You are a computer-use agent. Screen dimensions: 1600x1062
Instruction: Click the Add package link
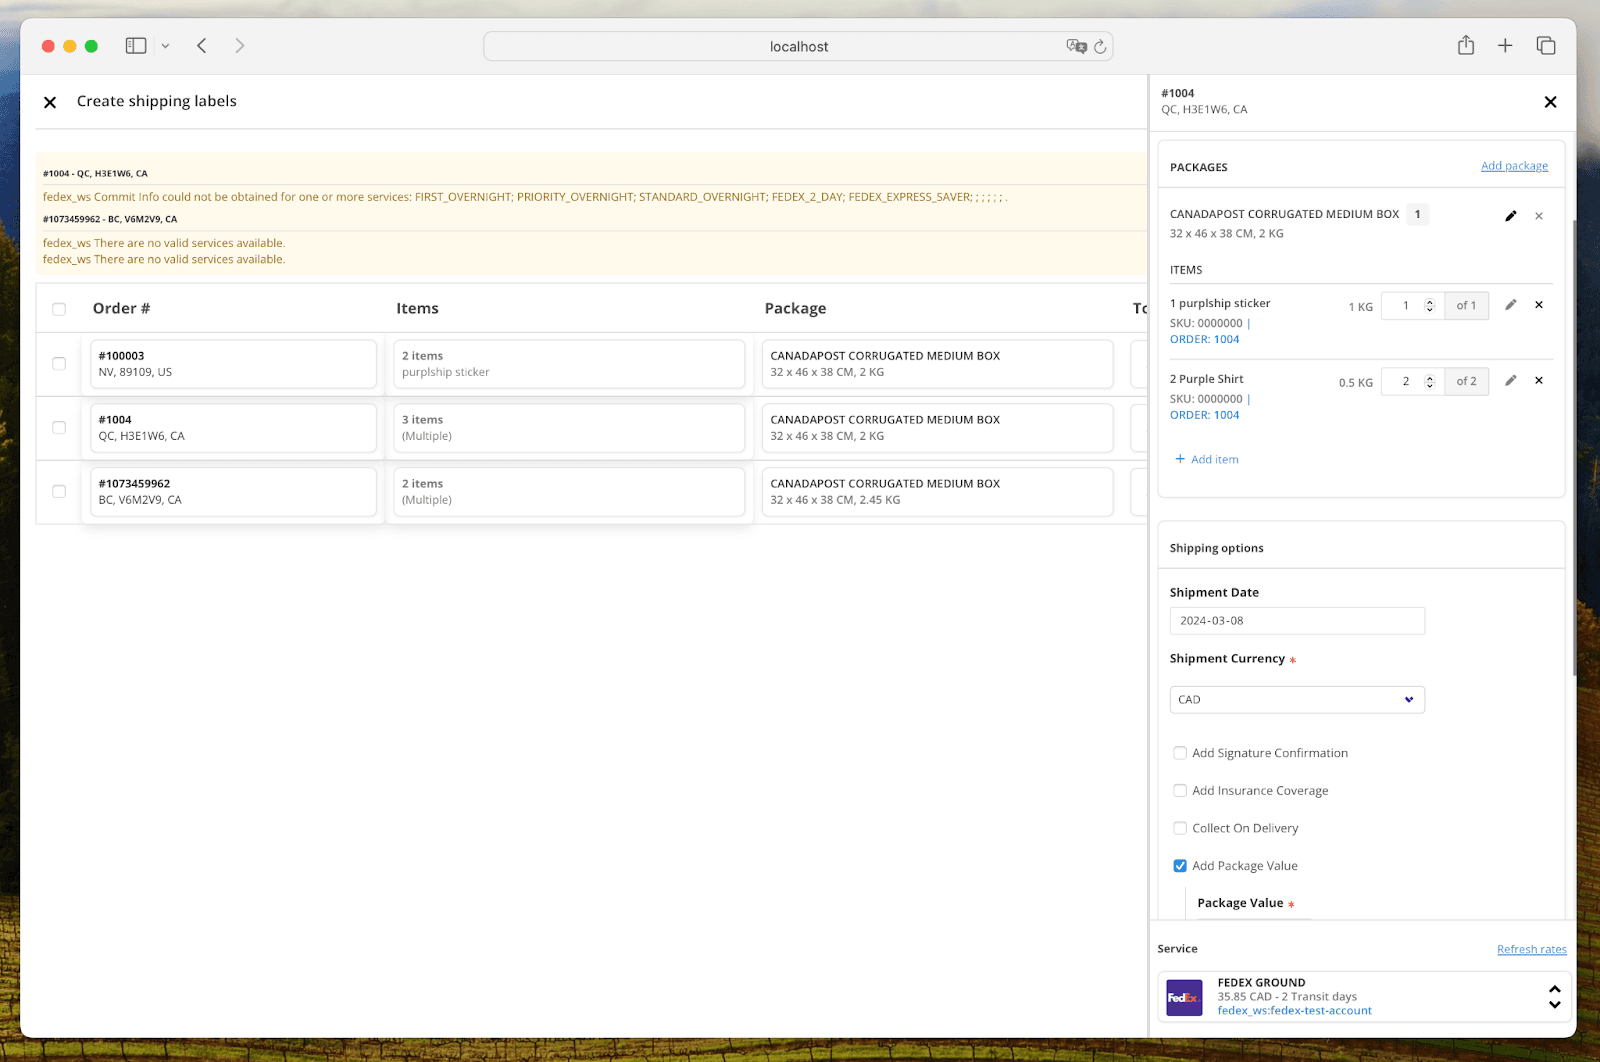click(x=1514, y=165)
